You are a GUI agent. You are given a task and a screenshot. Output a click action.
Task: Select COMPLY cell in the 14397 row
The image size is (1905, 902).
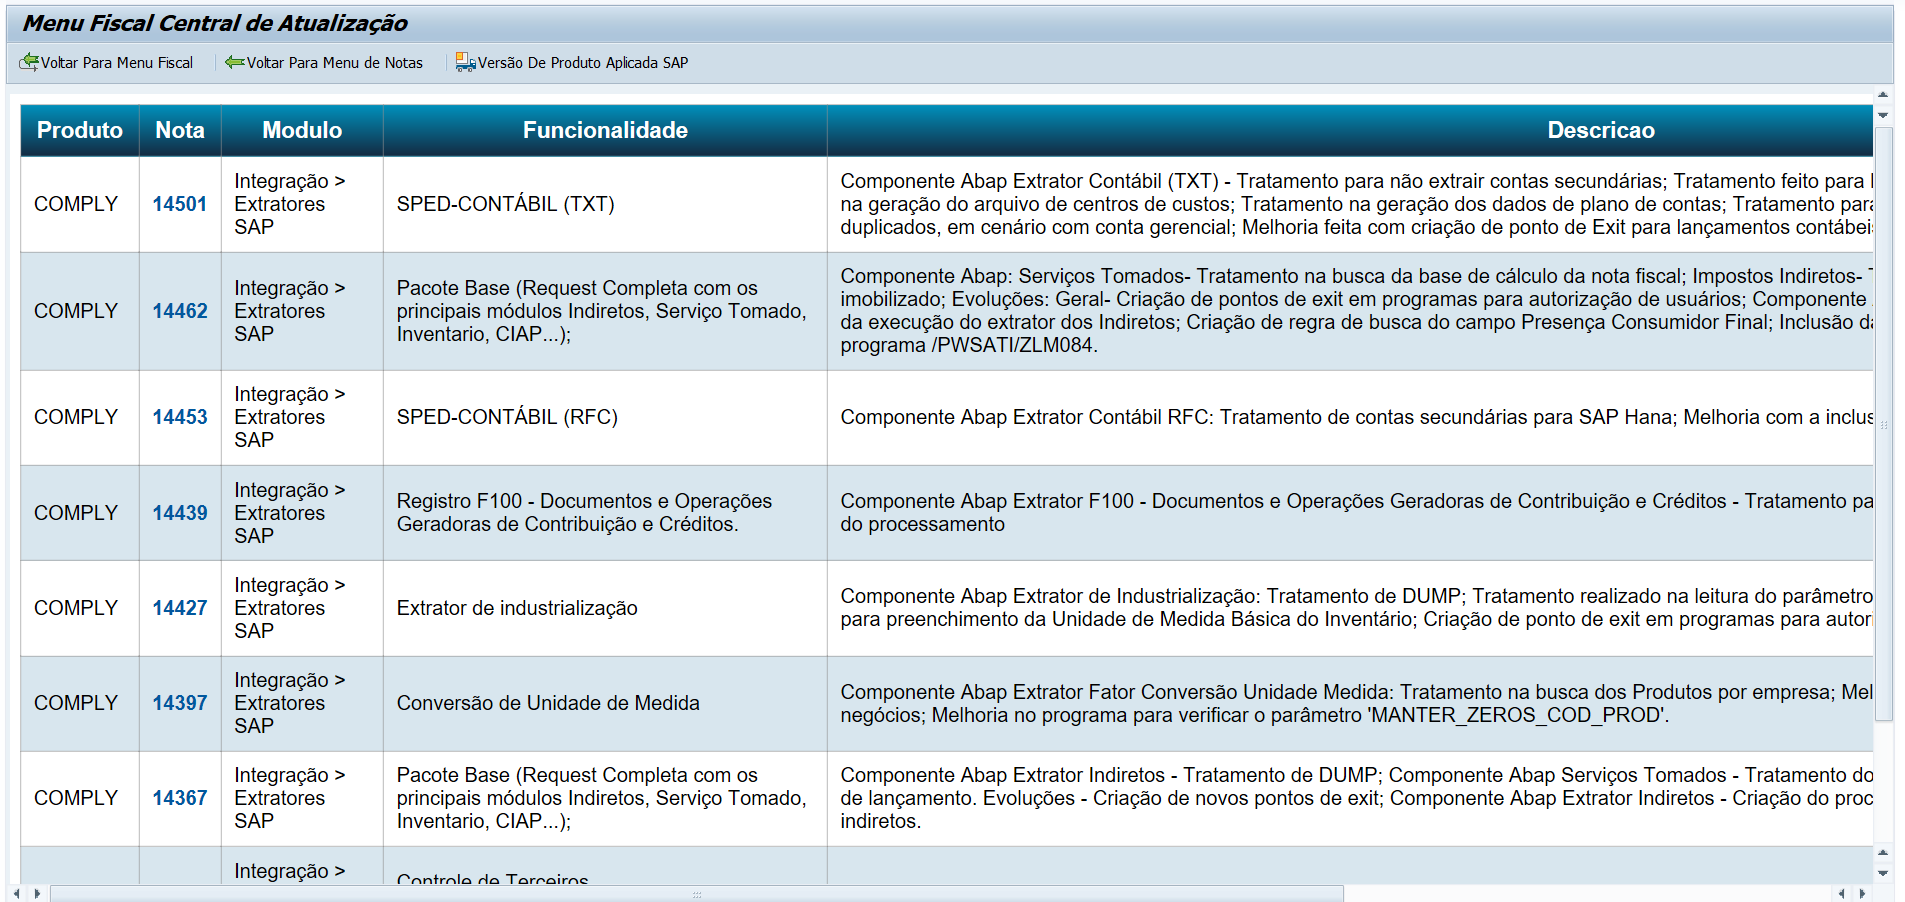[x=80, y=703]
